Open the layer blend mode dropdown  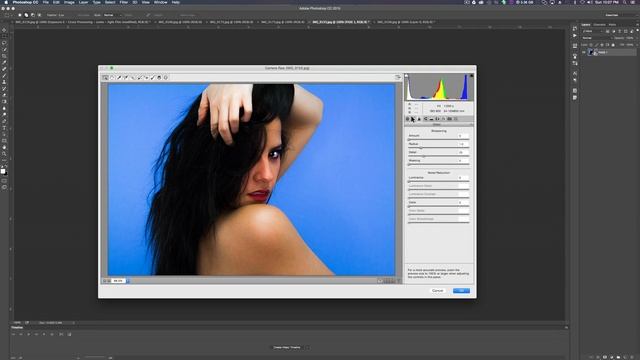(x=597, y=38)
